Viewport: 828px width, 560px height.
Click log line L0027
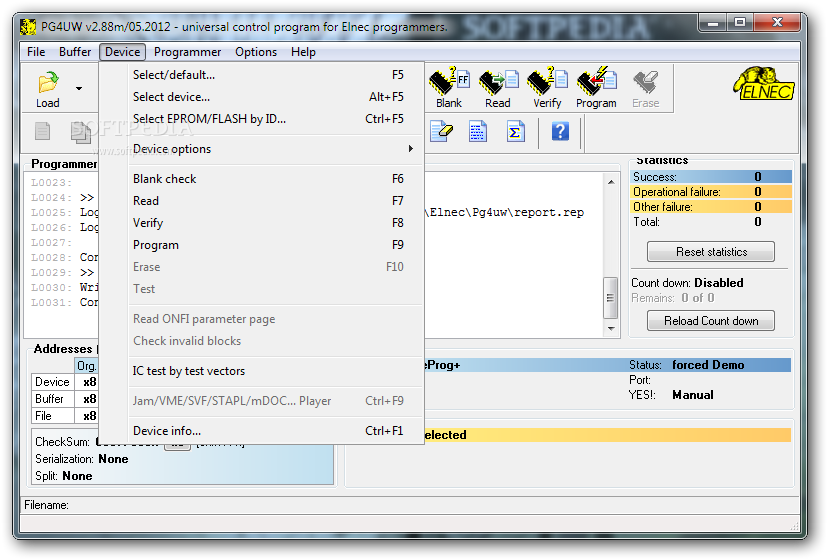point(51,243)
